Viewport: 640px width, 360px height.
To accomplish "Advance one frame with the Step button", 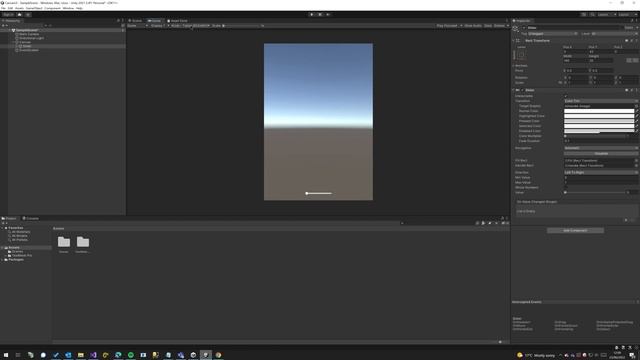I will click(328, 14).
